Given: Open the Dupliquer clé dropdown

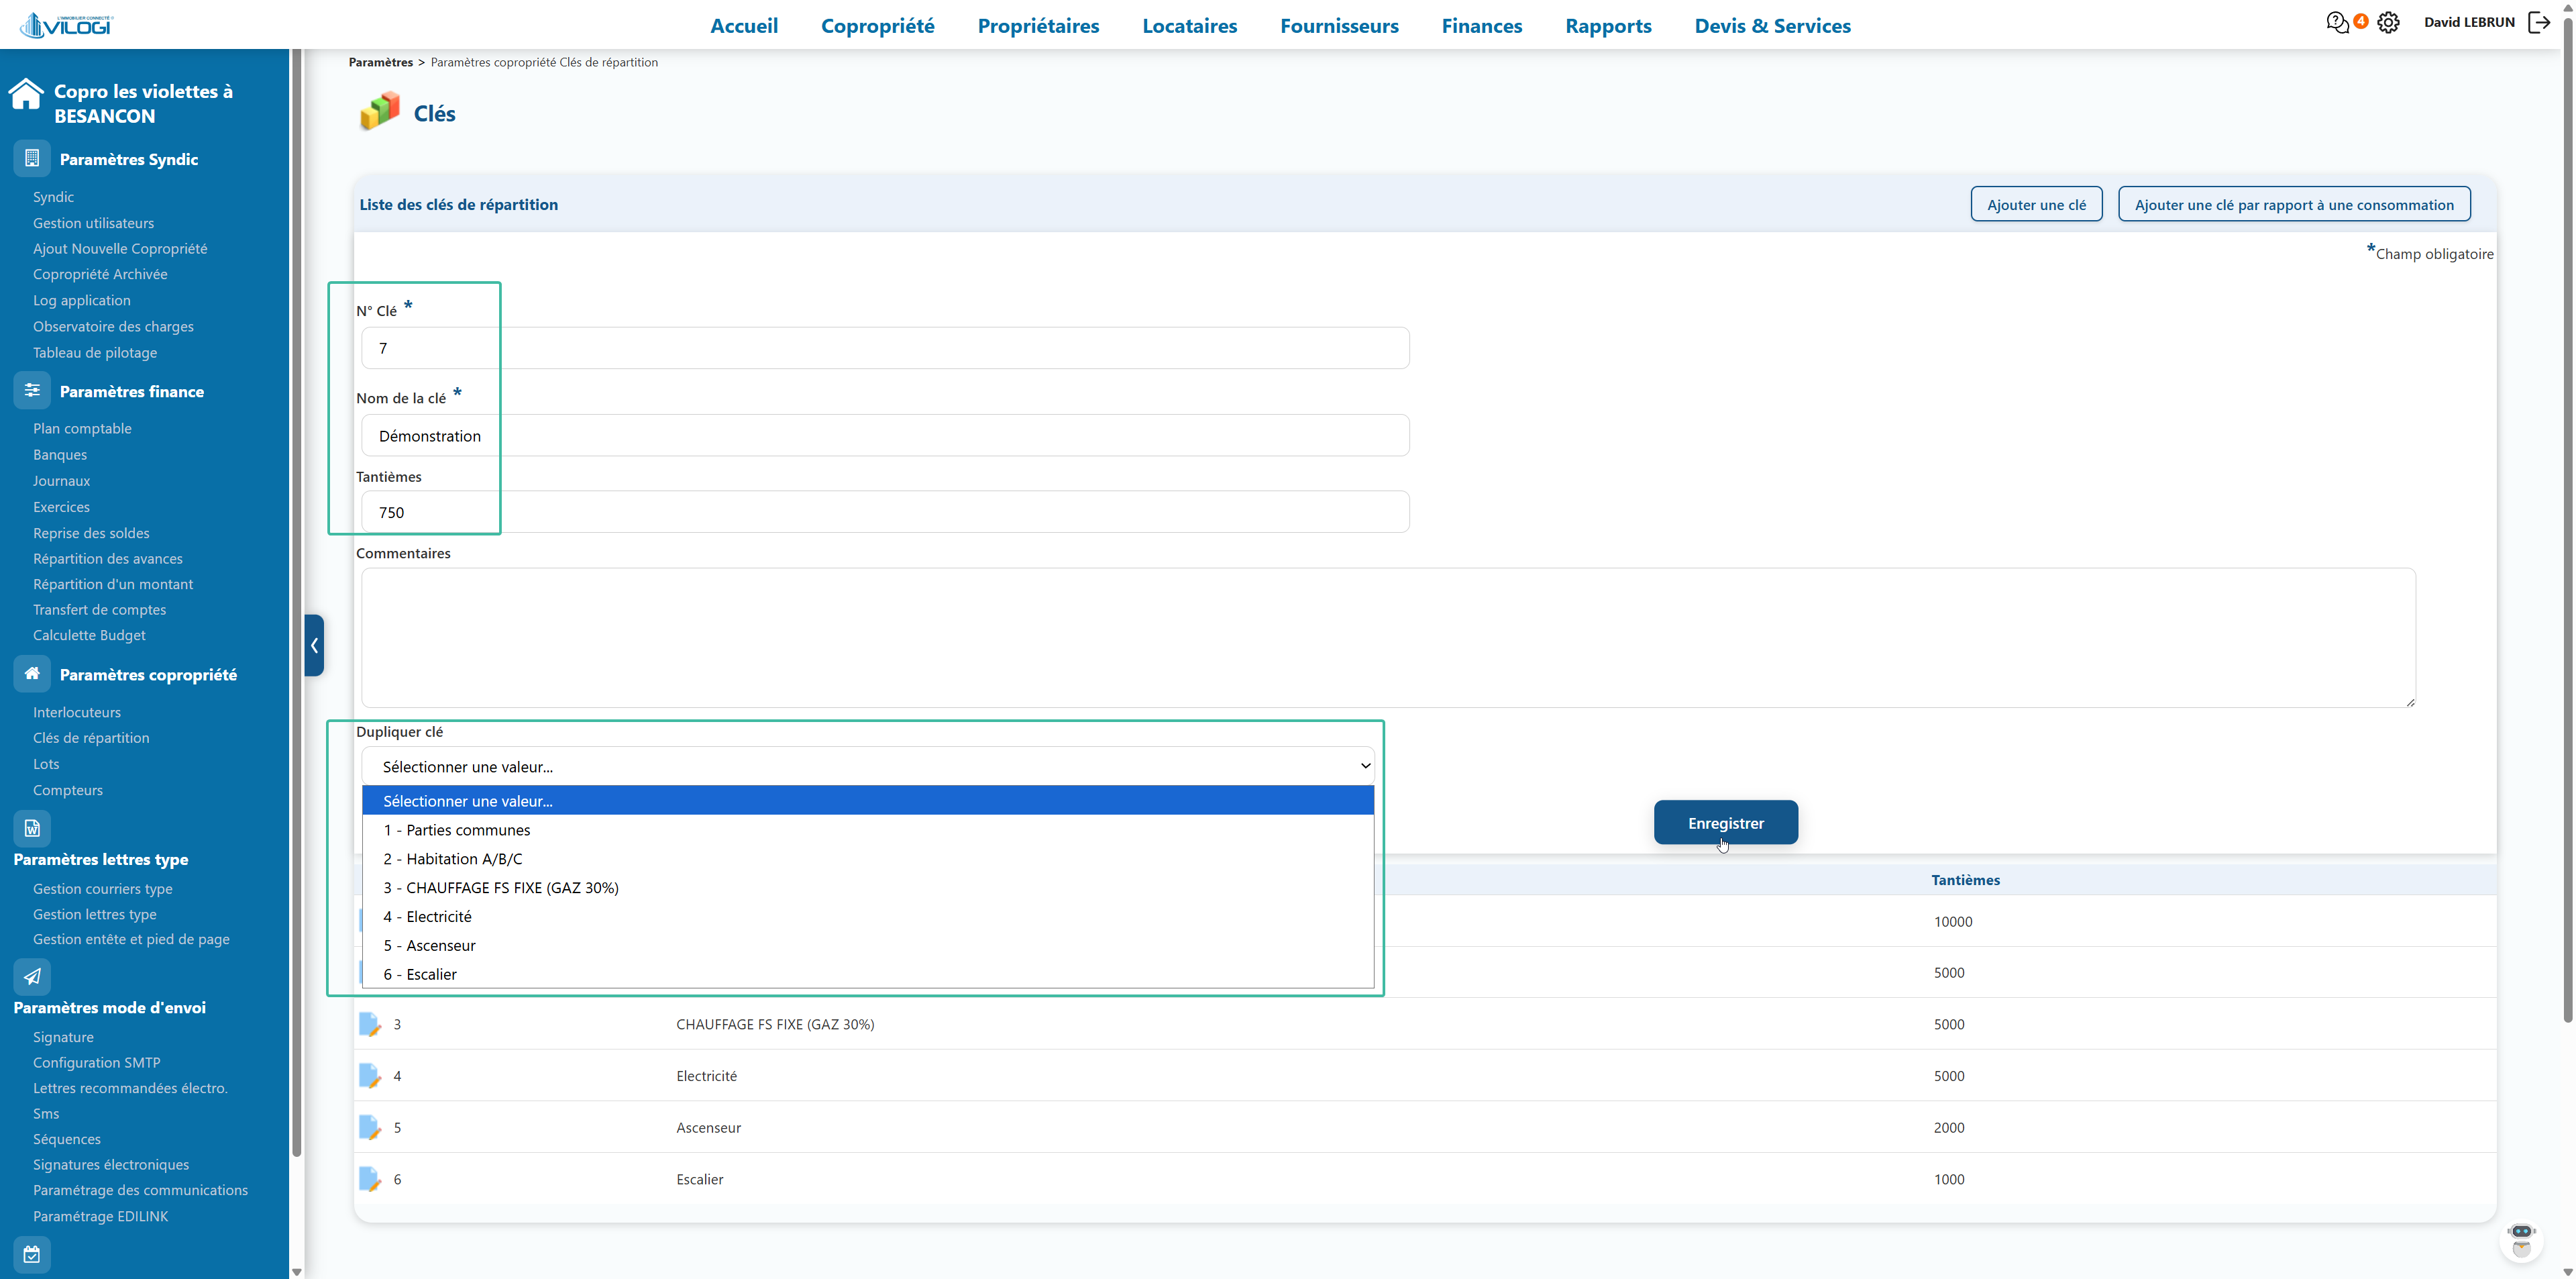Looking at the screenshot, I should pyautogui.click(x=867, y=766).
